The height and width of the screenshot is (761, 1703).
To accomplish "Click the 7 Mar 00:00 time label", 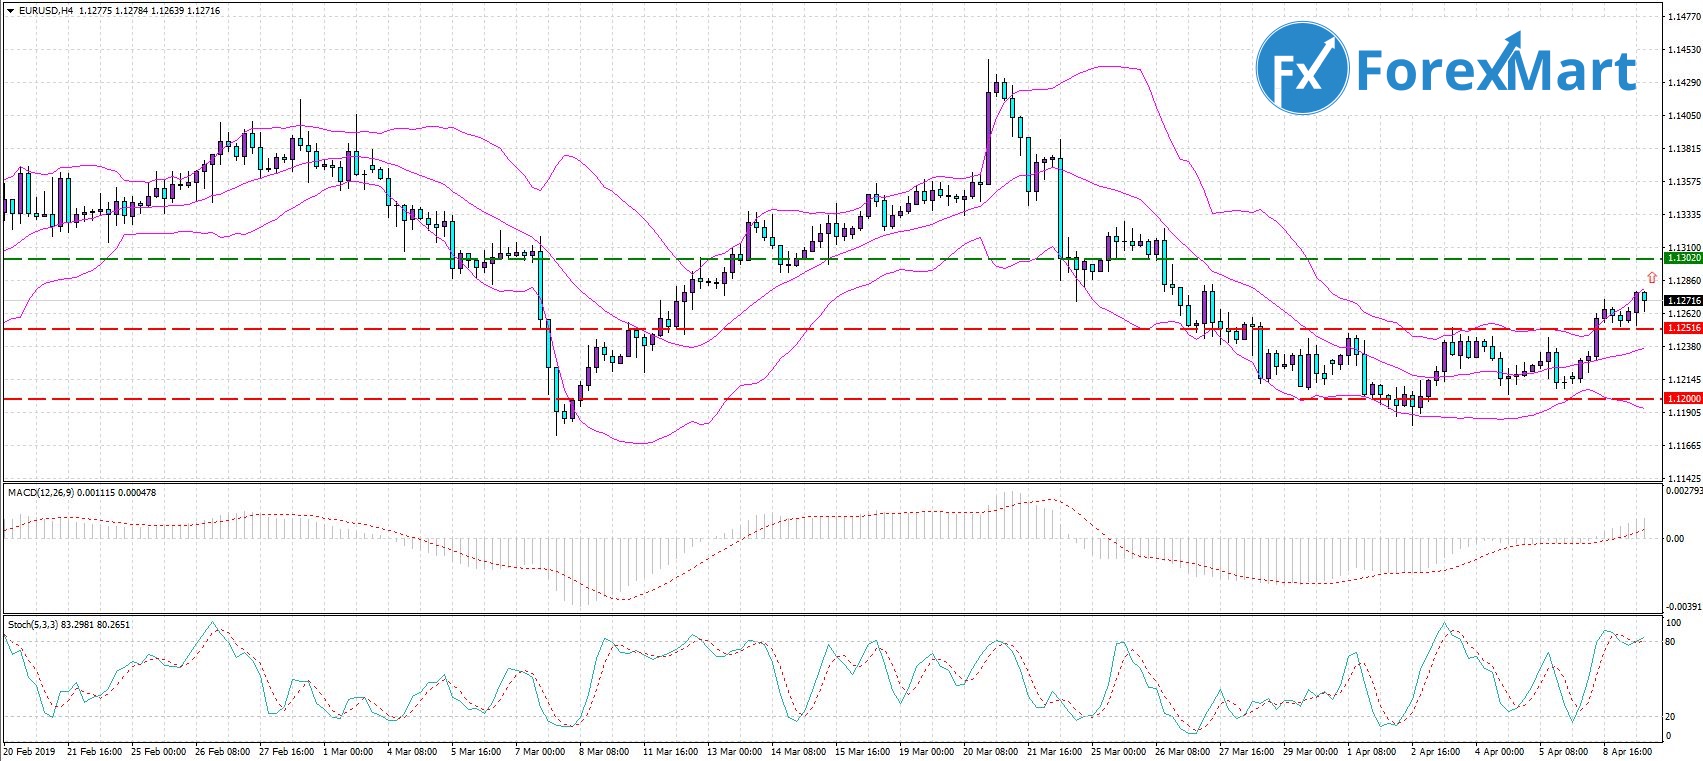I will 540,751.
